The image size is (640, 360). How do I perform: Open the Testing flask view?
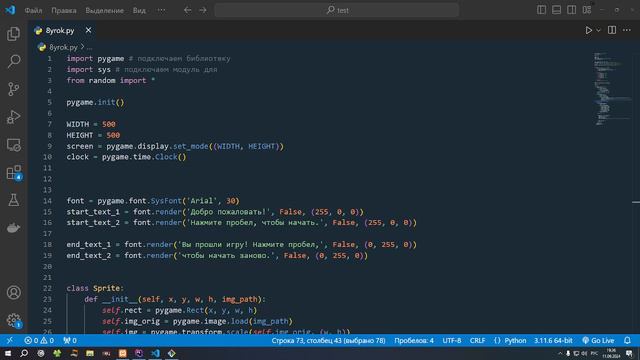[13, 200]
